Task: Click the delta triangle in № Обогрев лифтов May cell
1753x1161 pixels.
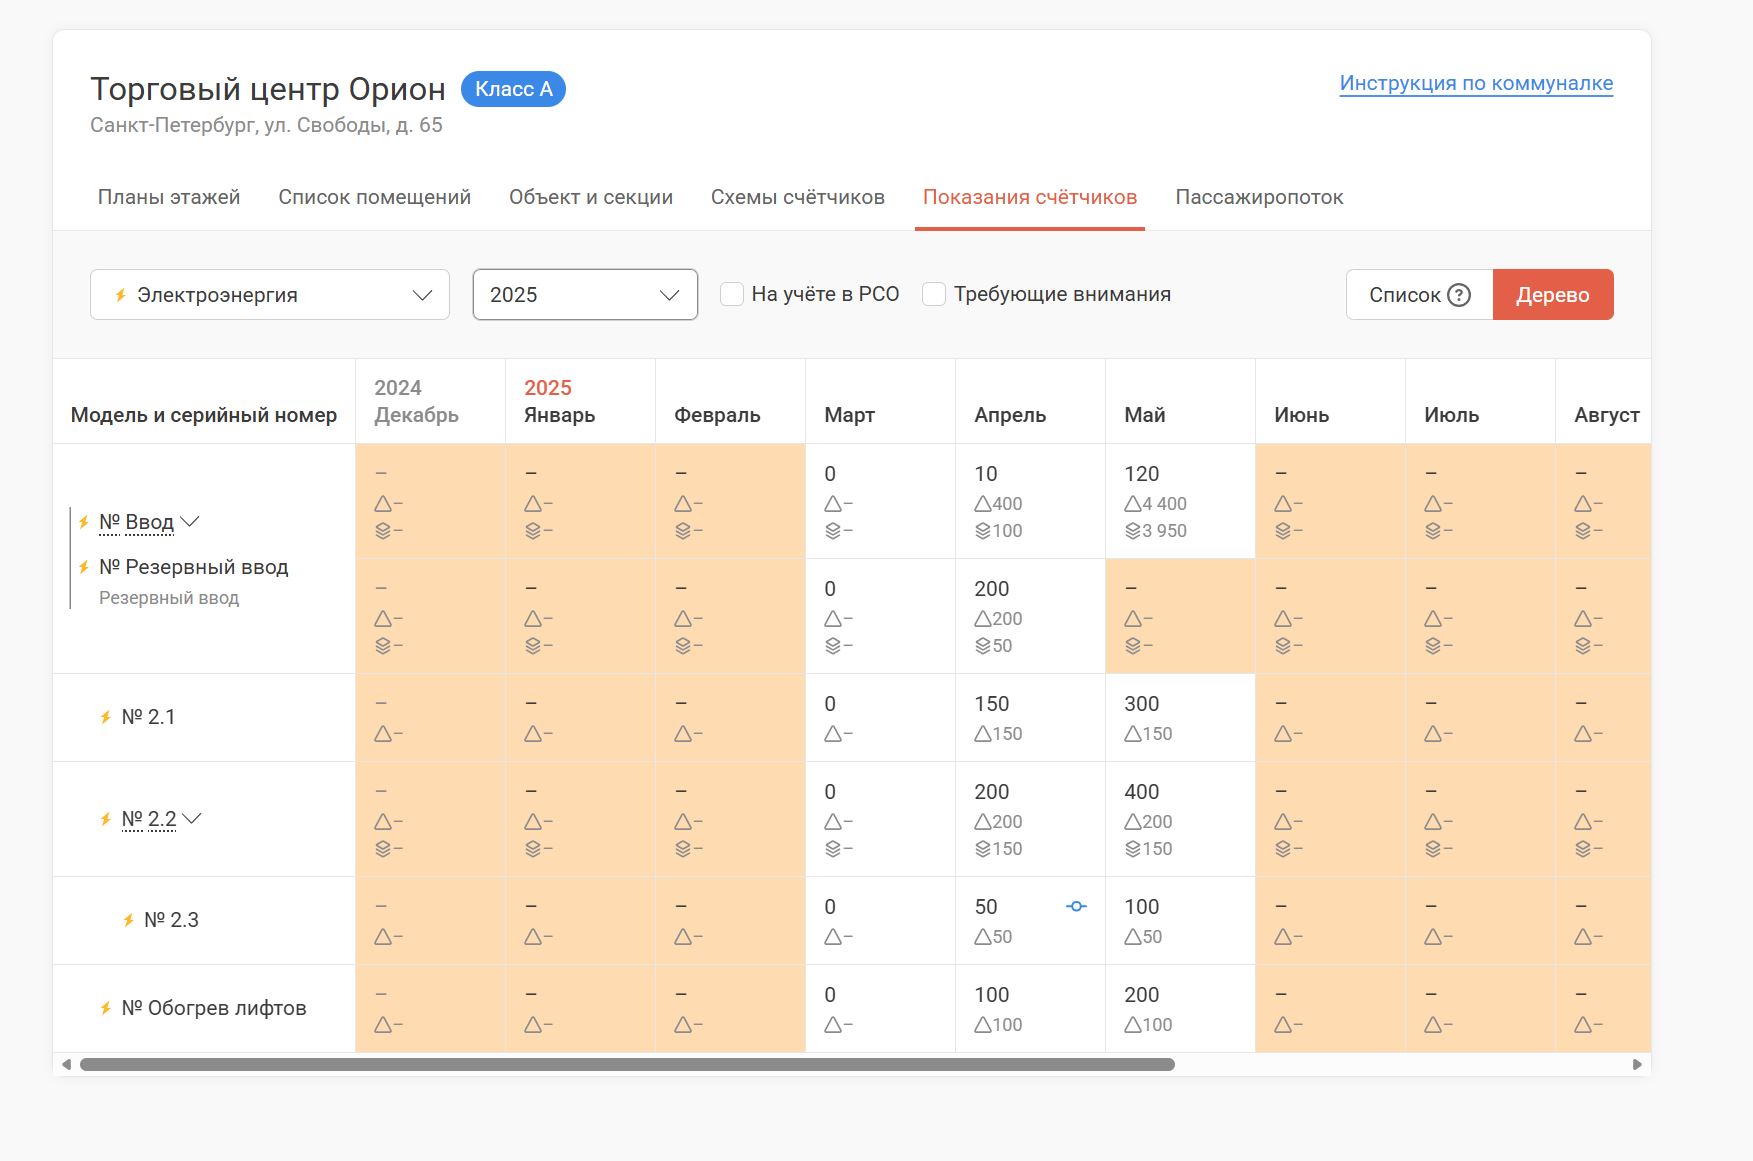Action: [x=1133, y=1025]
